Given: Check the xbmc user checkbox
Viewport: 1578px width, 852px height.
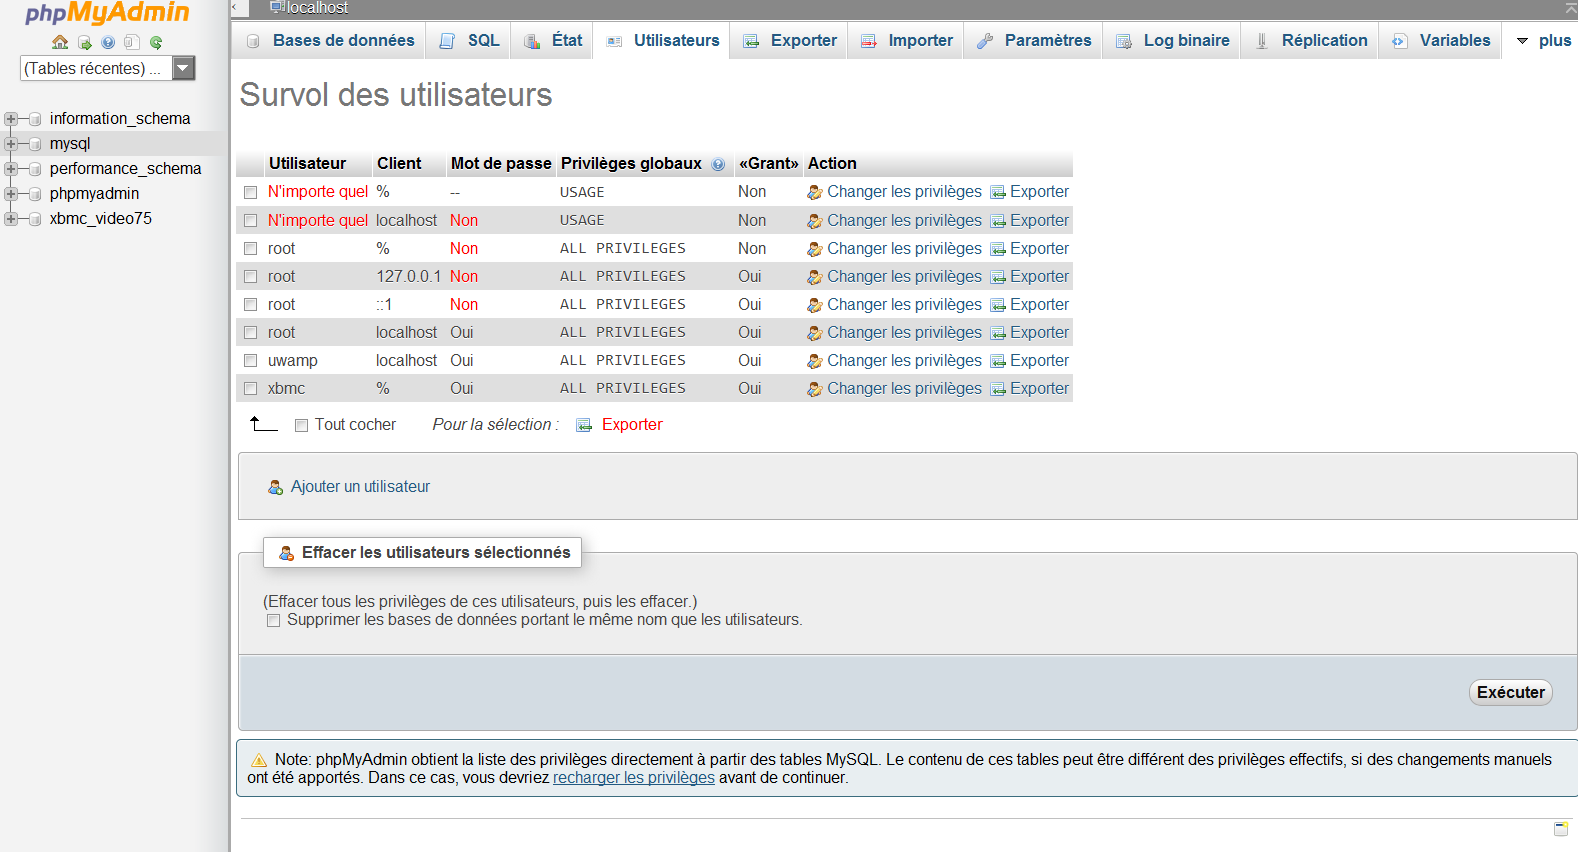Looking at the screenshot, I should coord(251,389).
